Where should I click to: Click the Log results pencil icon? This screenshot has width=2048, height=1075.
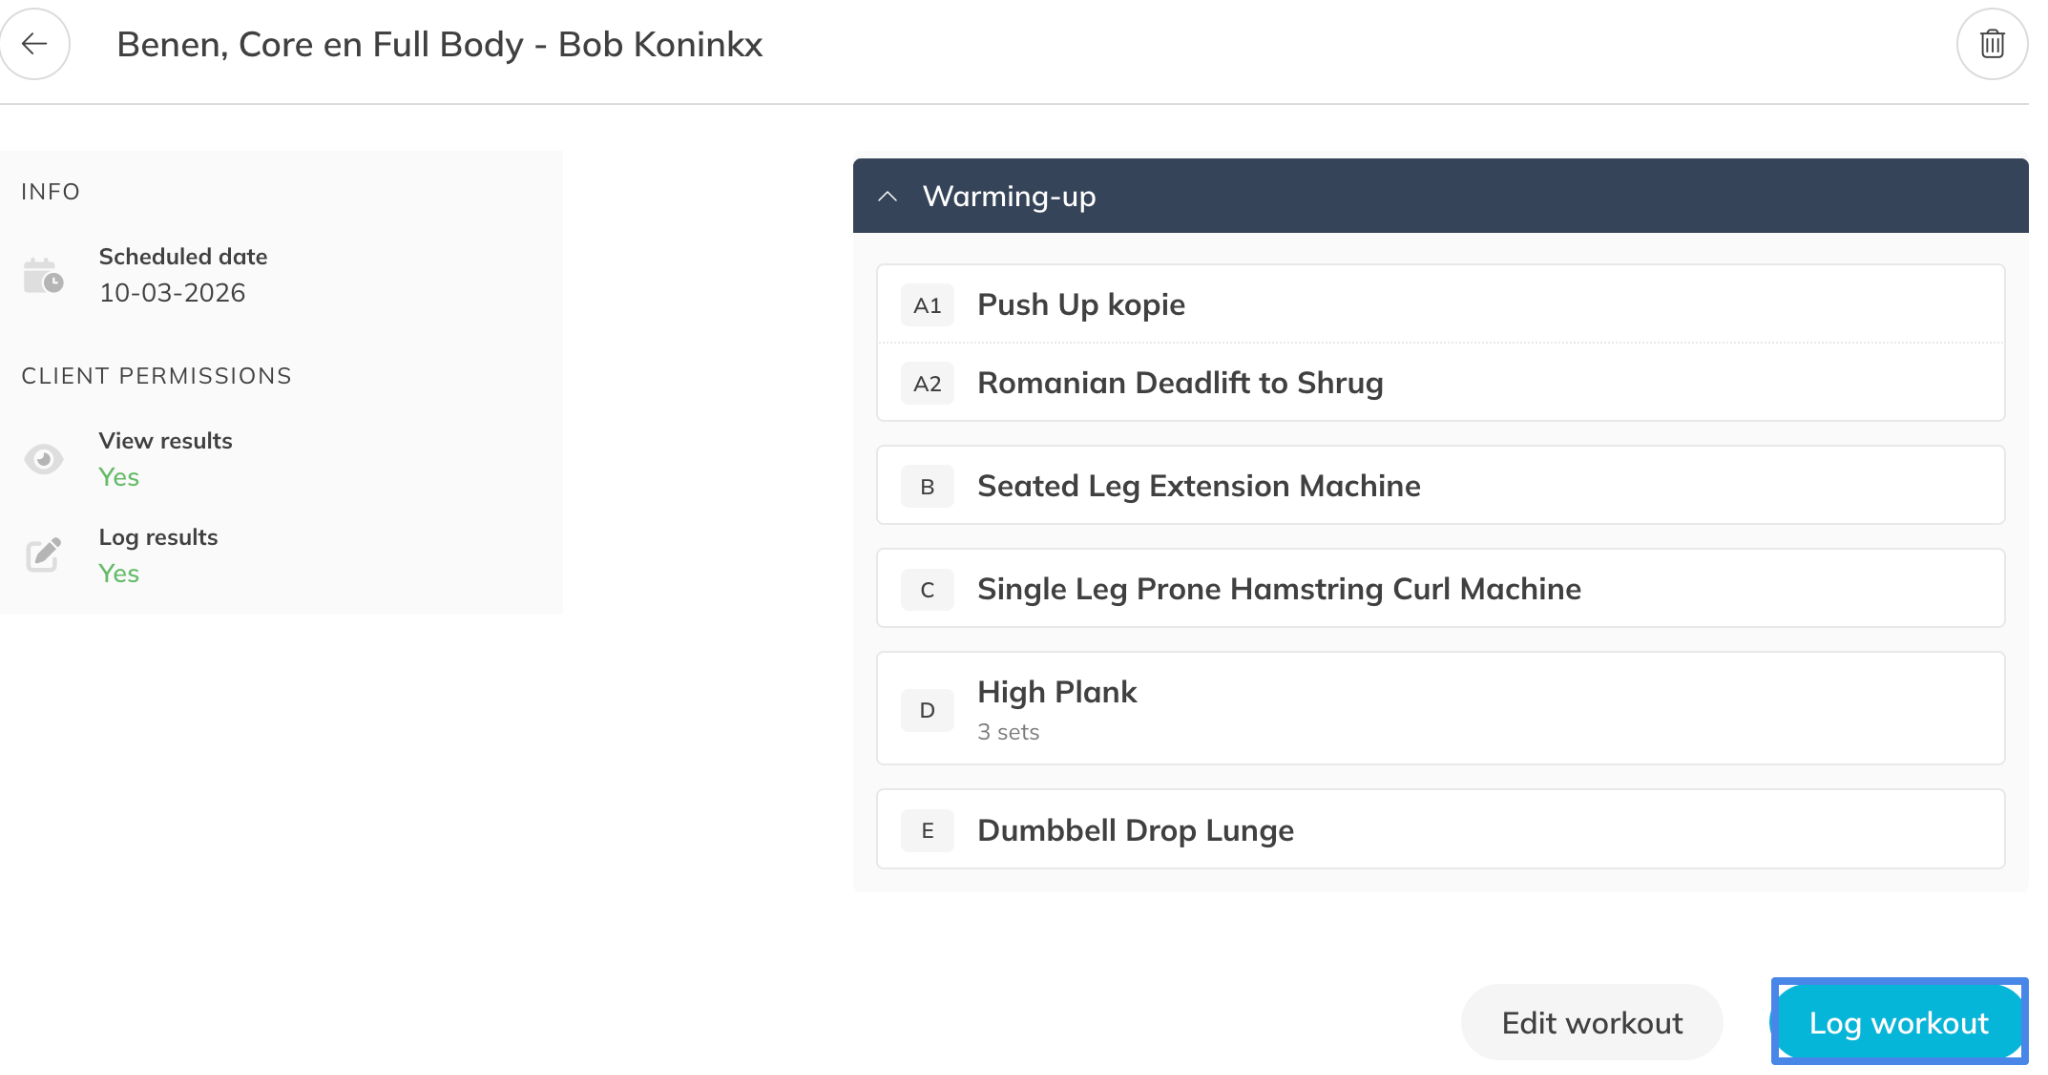(43, 554)
